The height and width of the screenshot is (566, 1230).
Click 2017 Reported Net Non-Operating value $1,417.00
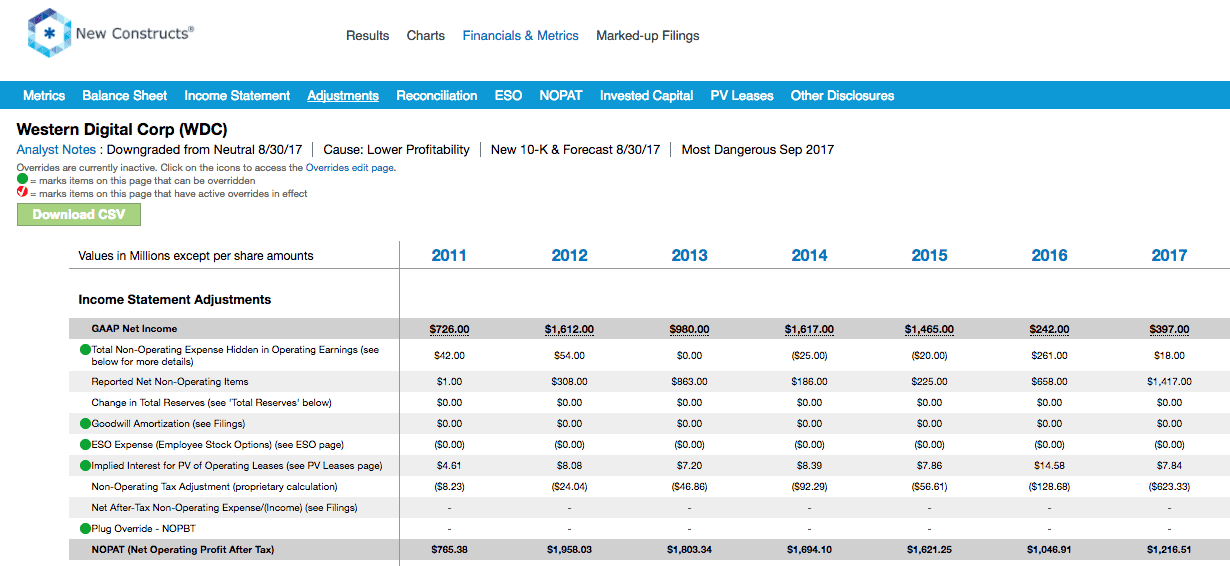click(x=1169, y=382)
